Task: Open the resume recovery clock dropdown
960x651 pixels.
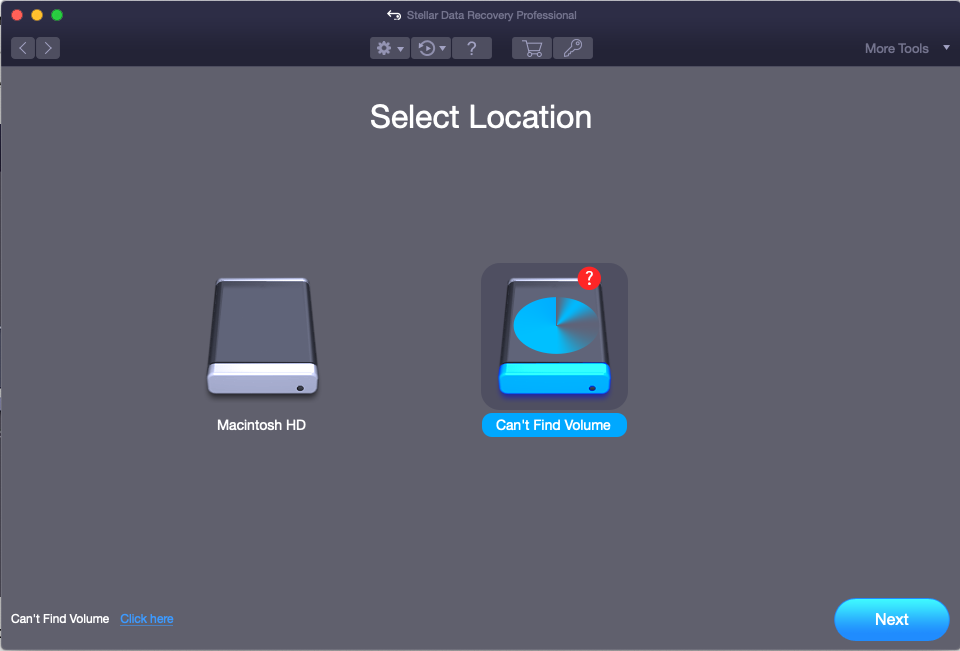Action: point(432,48)
